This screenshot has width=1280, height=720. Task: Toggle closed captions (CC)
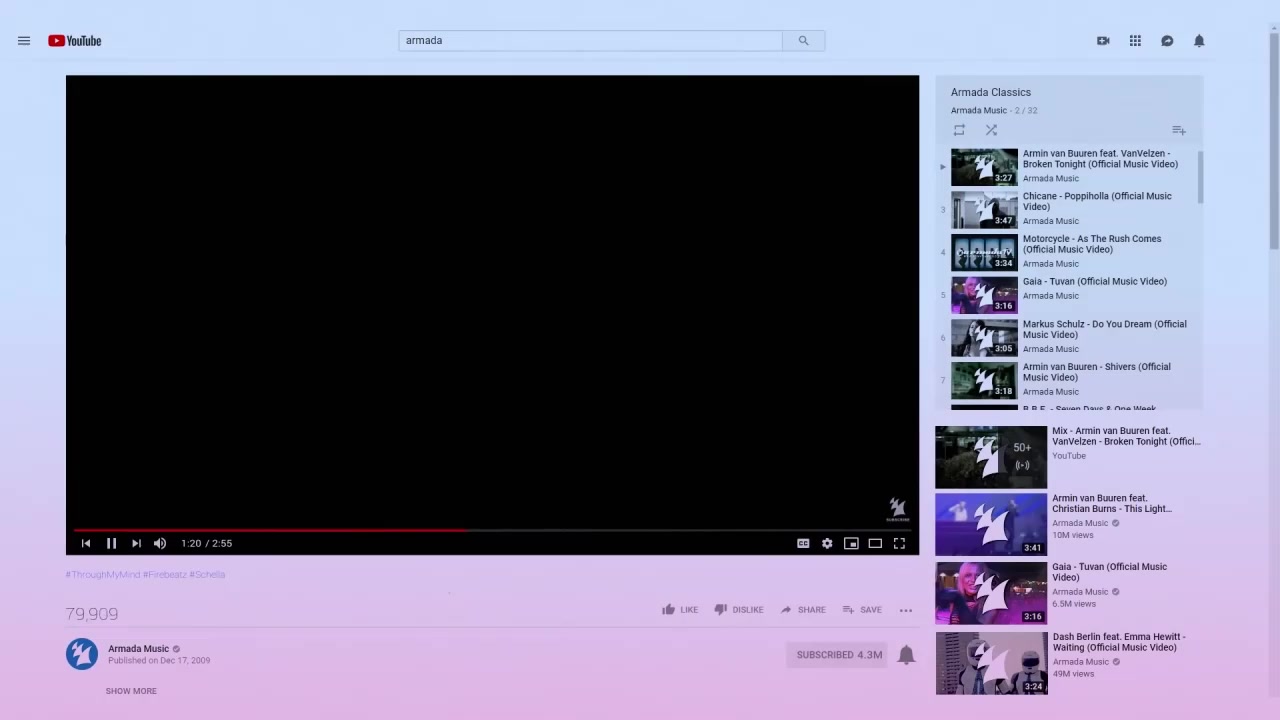click(803, 543)
